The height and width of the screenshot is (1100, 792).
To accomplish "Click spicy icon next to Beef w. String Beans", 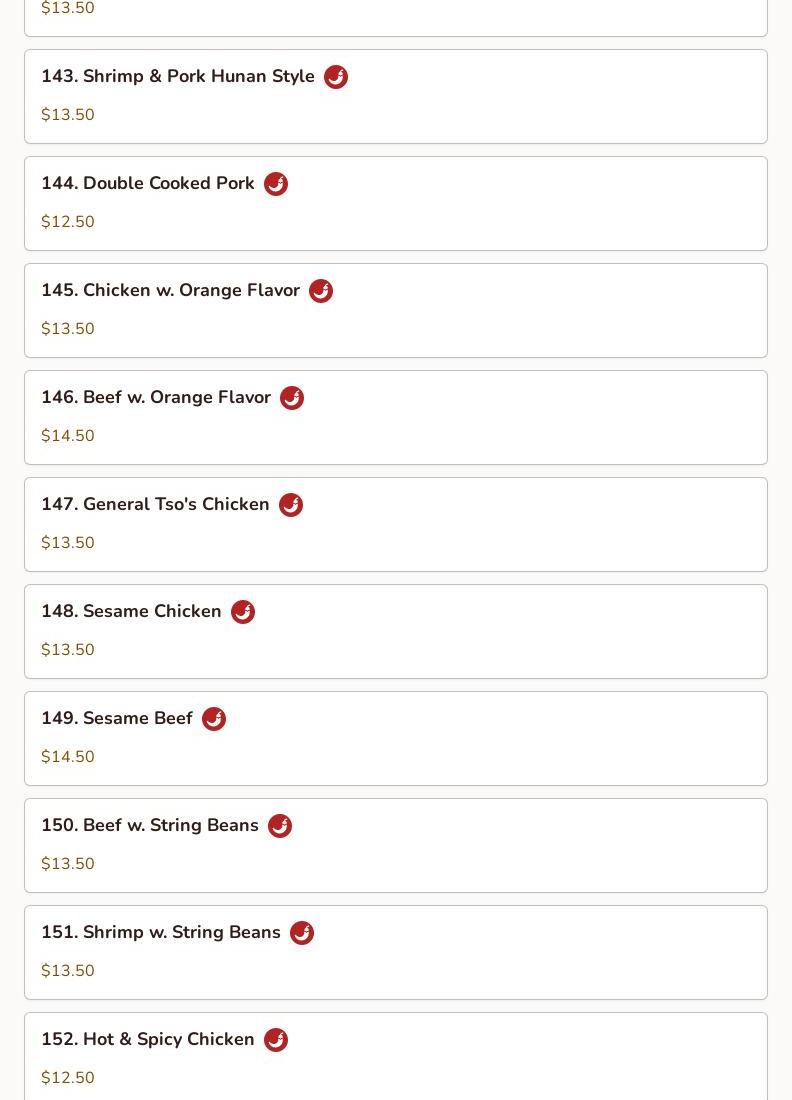I will point(280,826).
